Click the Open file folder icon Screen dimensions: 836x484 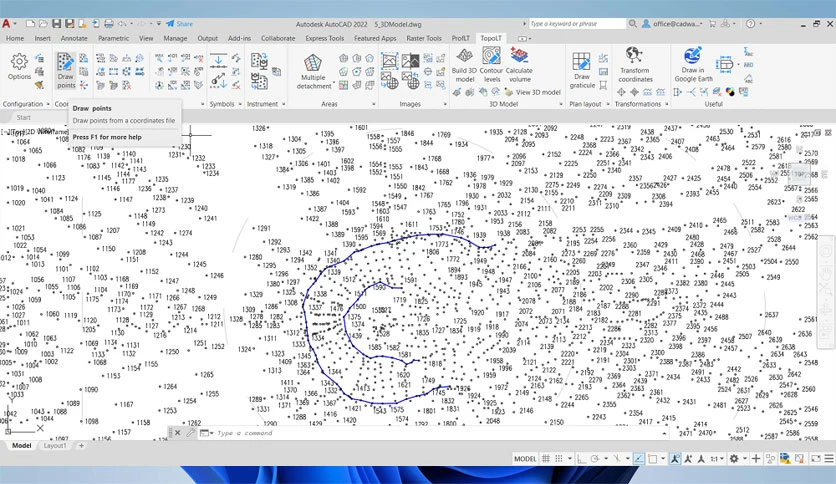point(43,24)
